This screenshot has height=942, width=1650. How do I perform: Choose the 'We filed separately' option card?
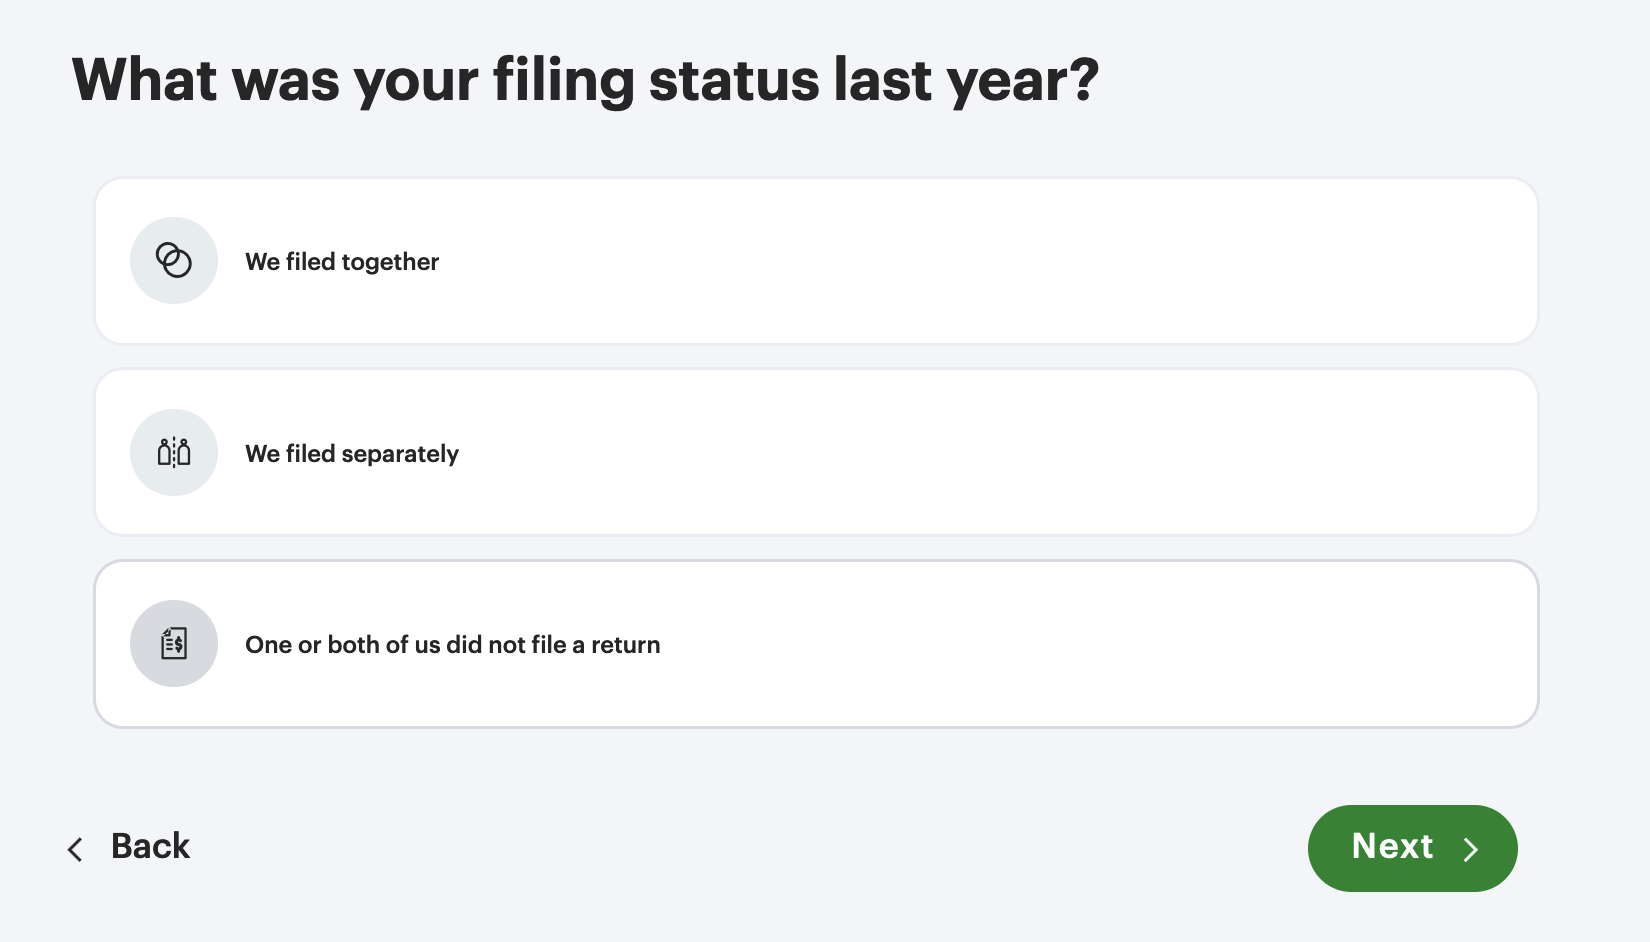[x=815, y=452]
